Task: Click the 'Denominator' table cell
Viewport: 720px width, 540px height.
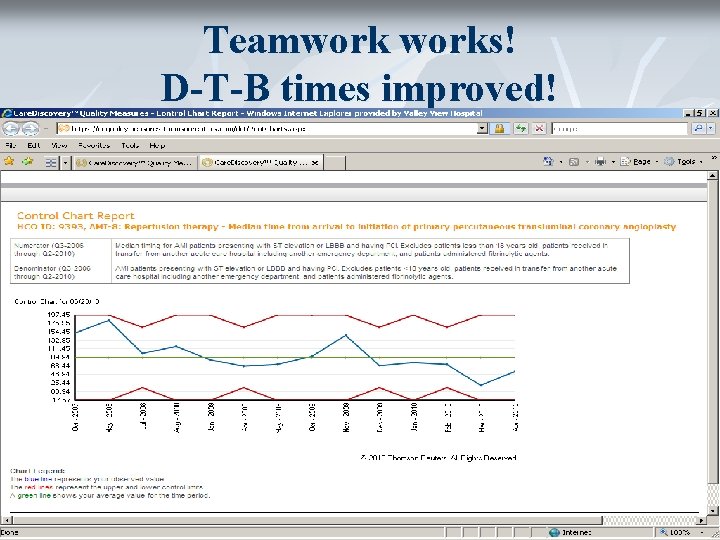Action: click(61, 272)
